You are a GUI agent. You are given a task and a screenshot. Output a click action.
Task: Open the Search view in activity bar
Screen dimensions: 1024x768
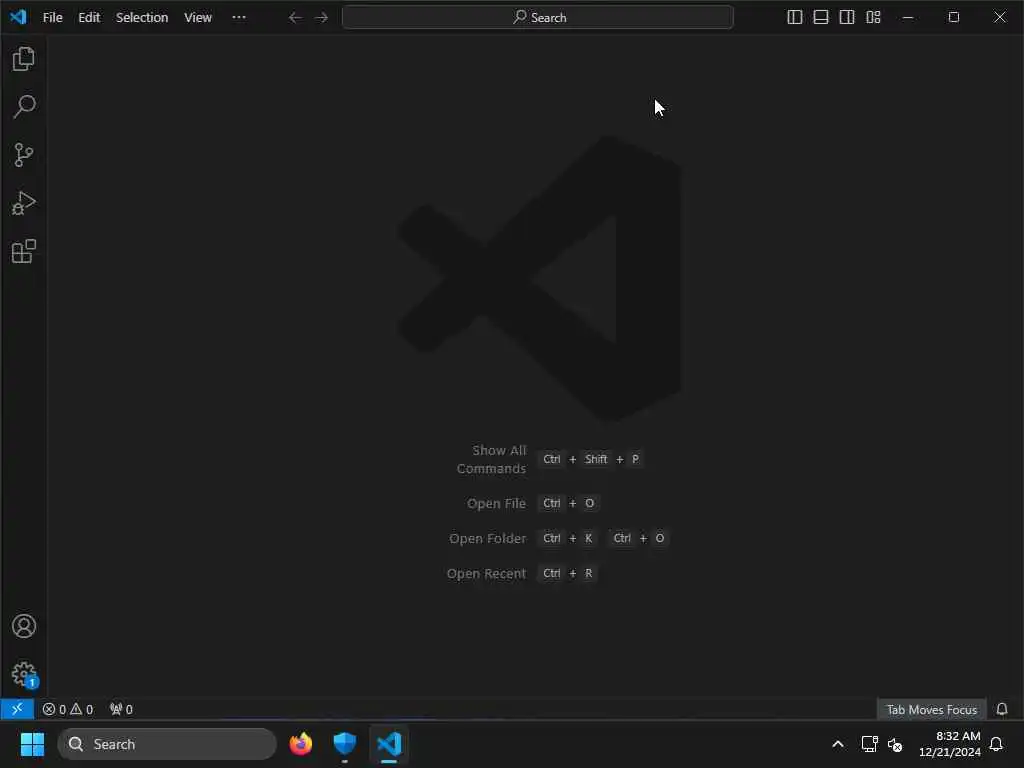coord(24,106)
